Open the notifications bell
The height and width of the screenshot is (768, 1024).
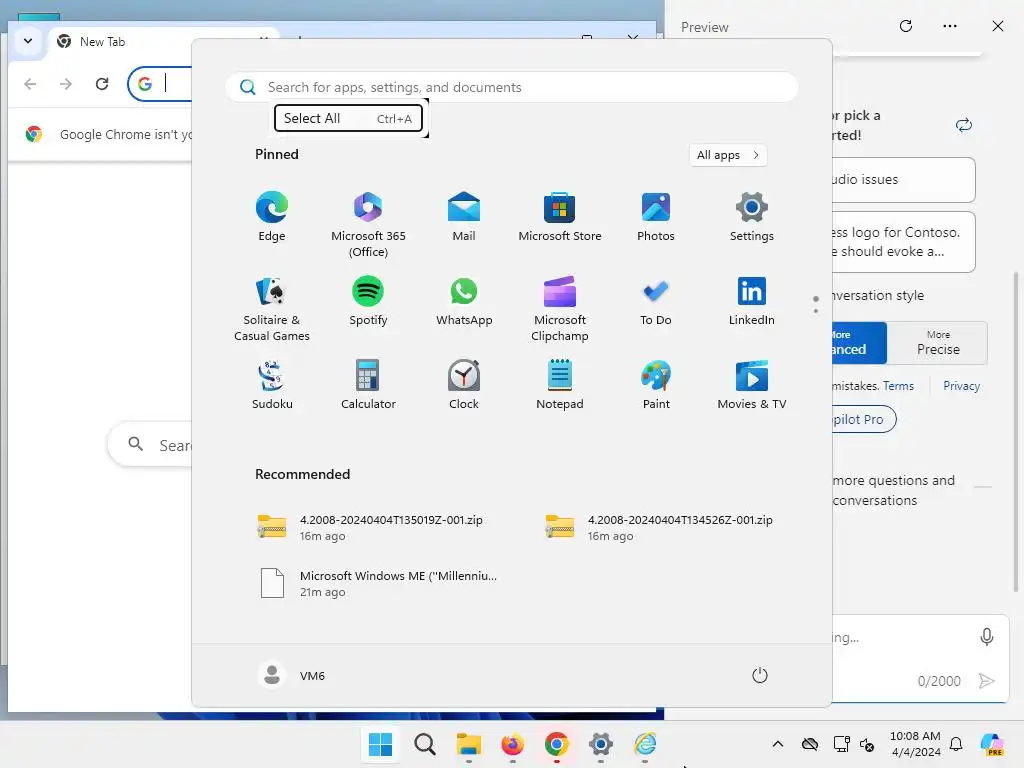click(x=956, y=744)
